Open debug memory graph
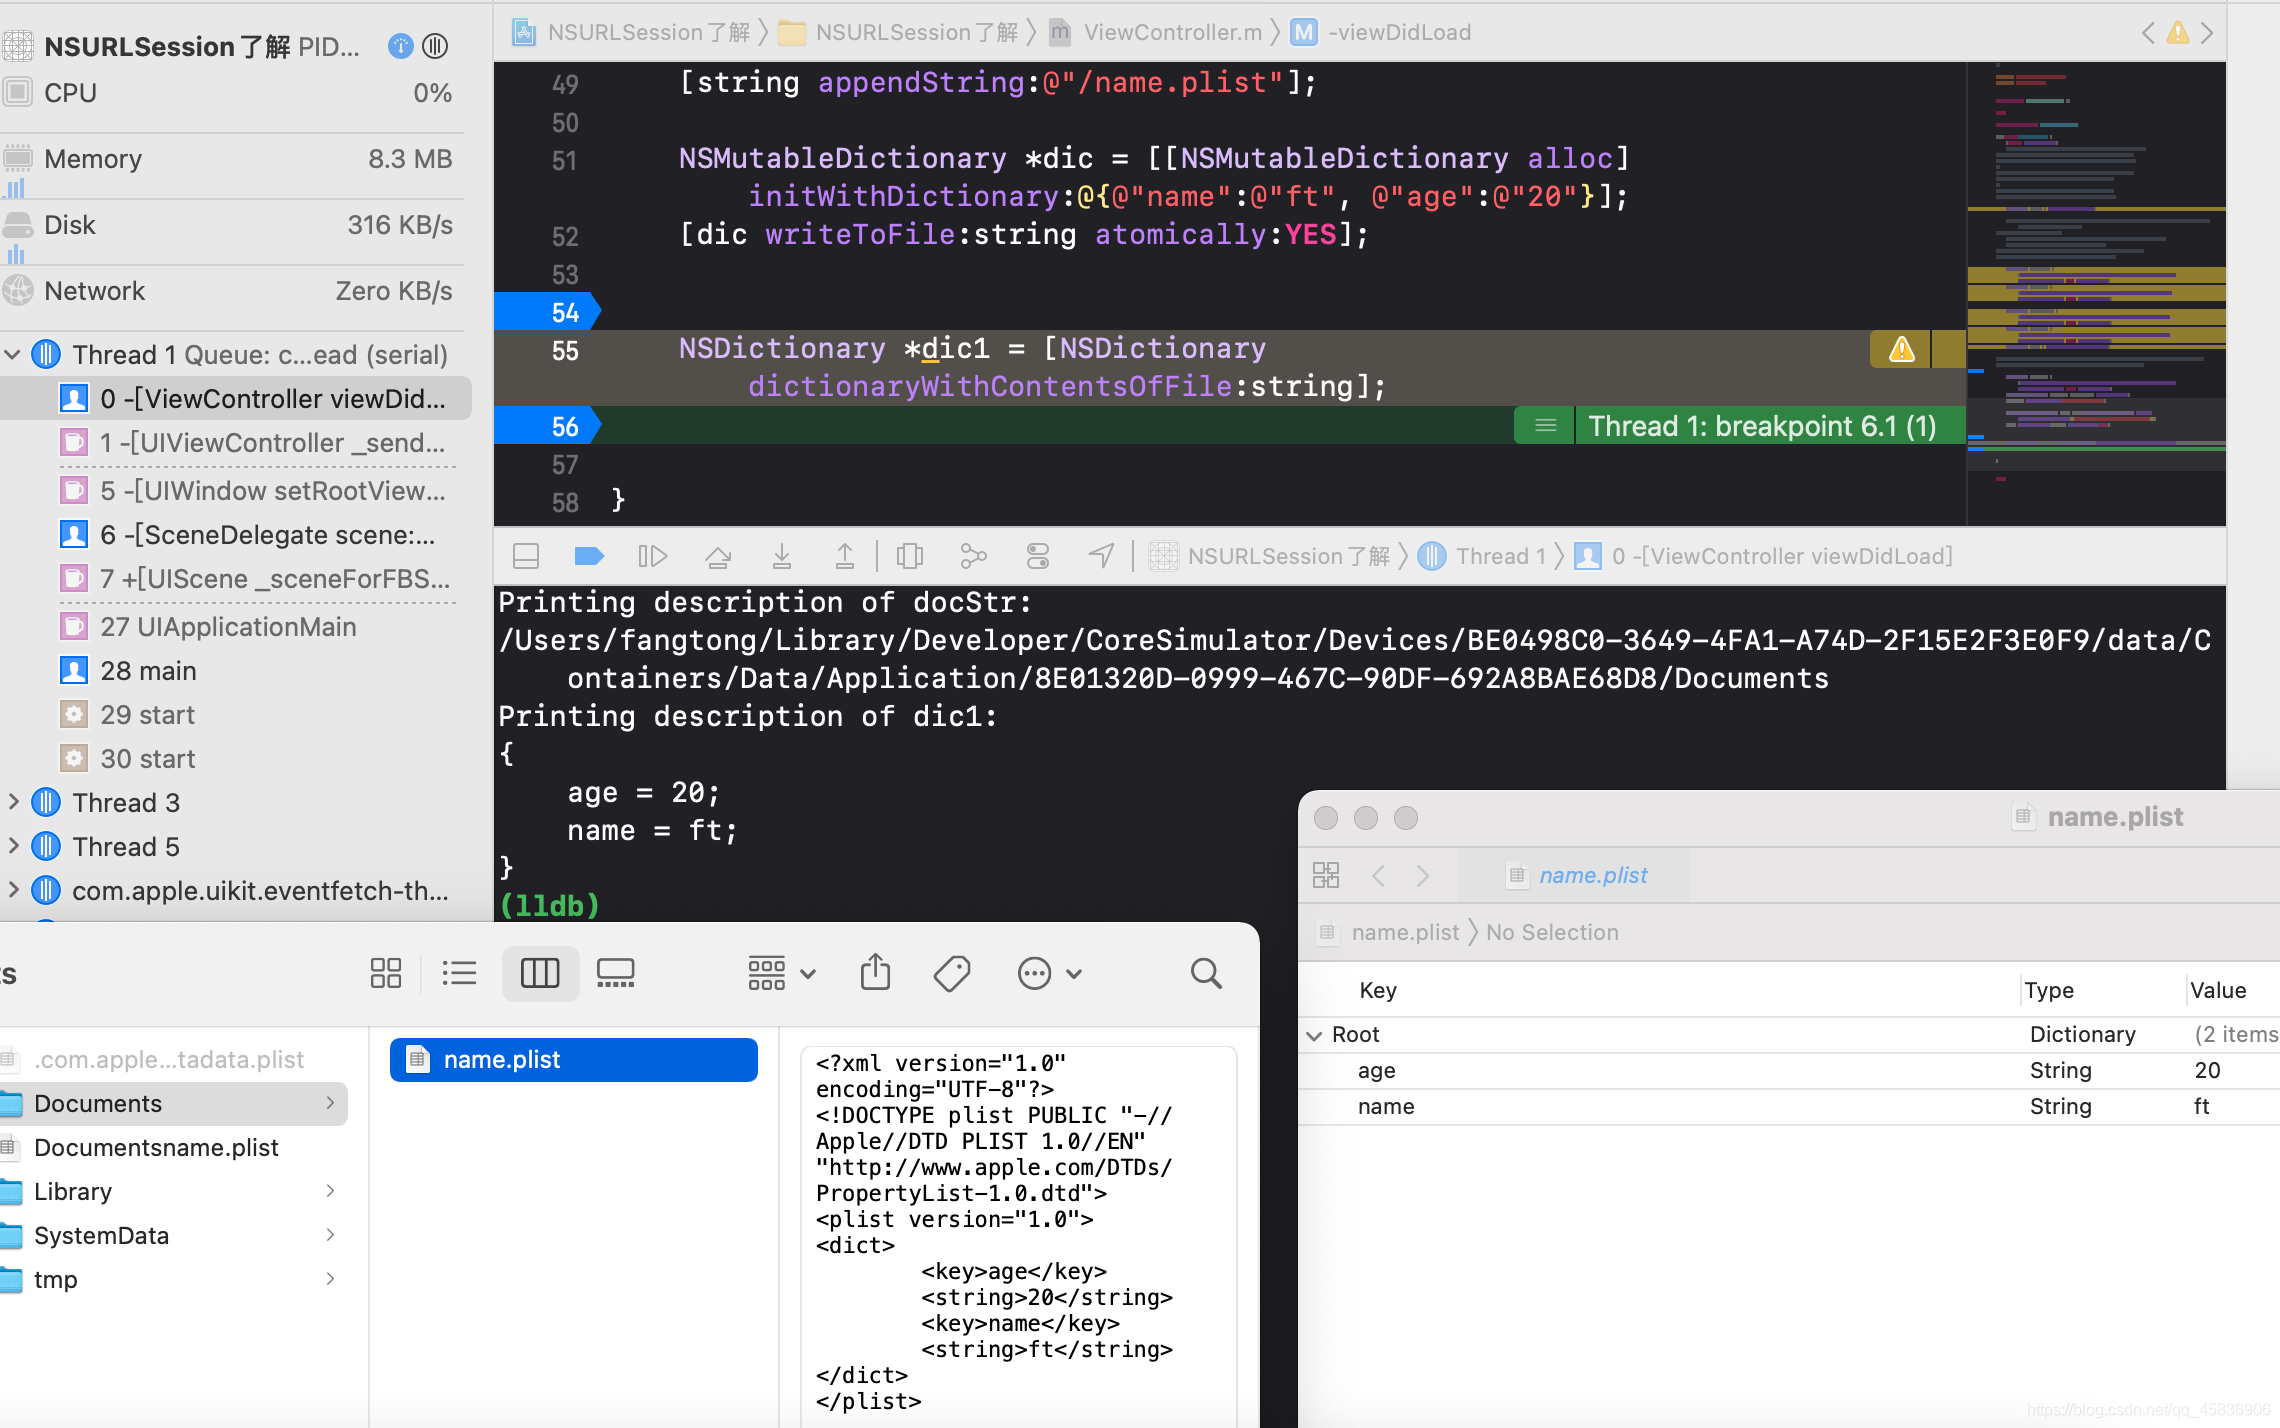Viewport: 2280px width, 1428px height. tap(973, 556)
